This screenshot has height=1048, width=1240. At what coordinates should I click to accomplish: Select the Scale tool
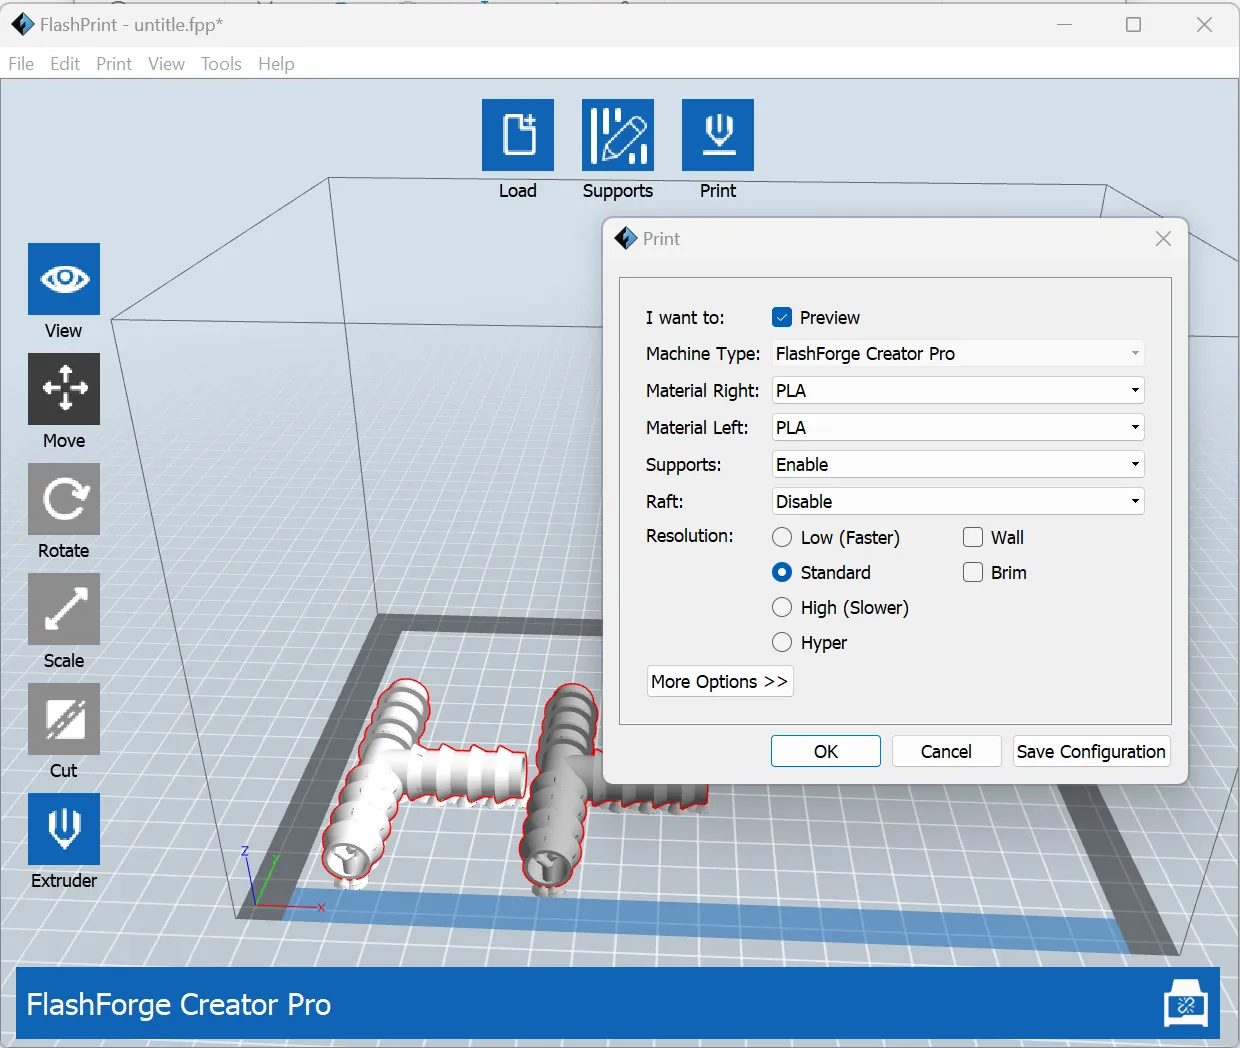pyautogui.click(x=64, y=609)
